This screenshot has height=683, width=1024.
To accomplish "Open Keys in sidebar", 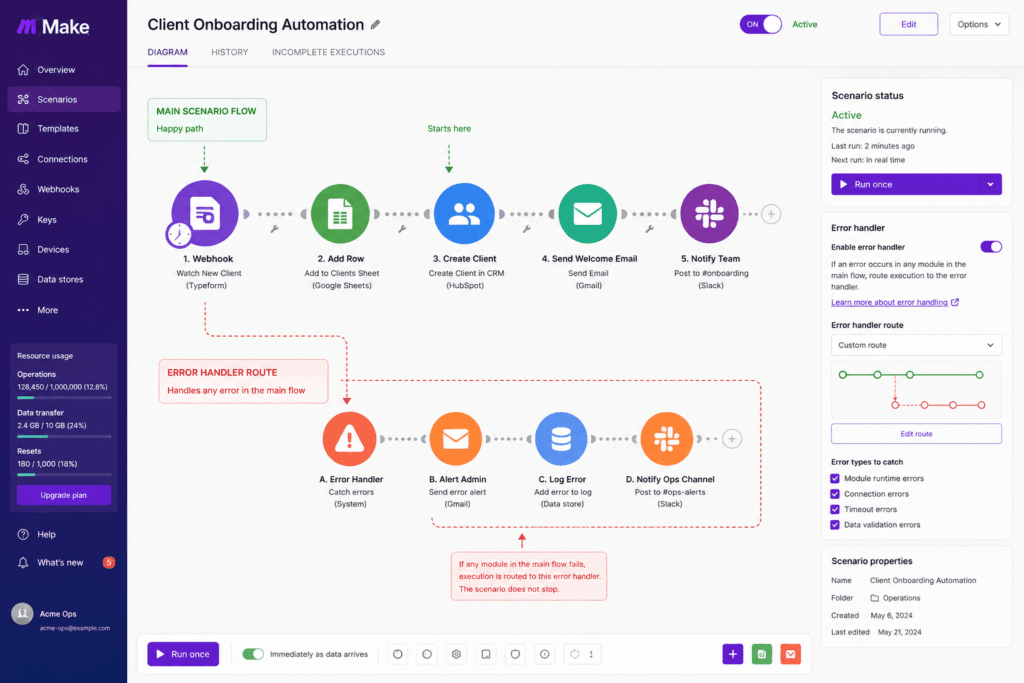I will pyautogui.click(x=63, y=220).
